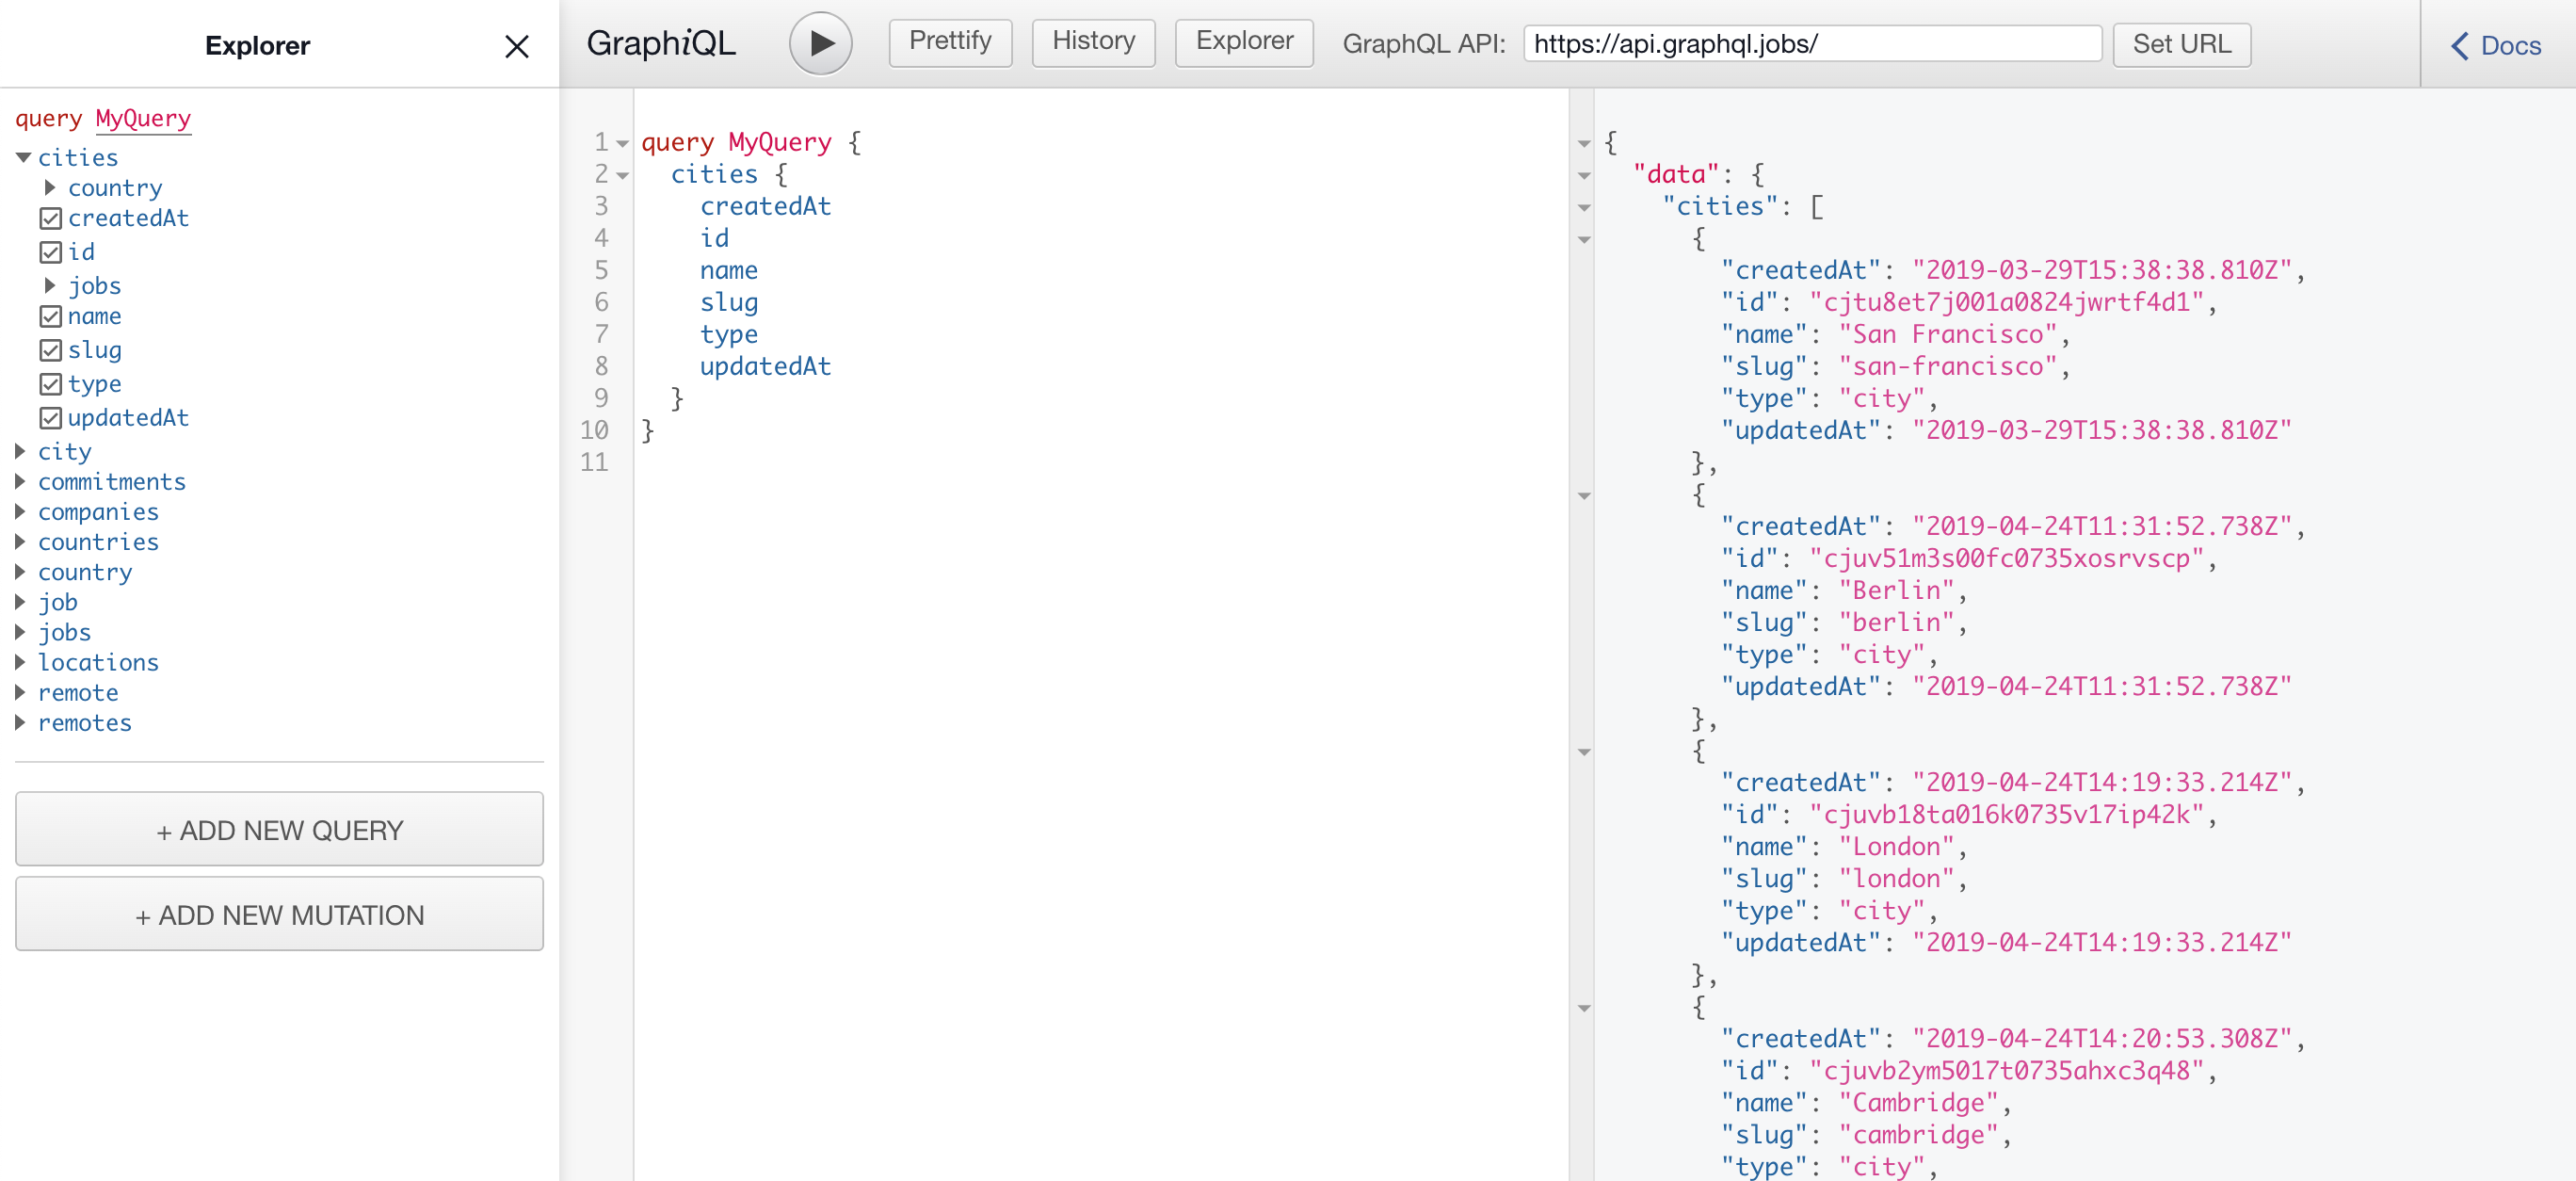2576x1181 pixels.
Task: Collapse the cities tree node
Action: (23, 158)
